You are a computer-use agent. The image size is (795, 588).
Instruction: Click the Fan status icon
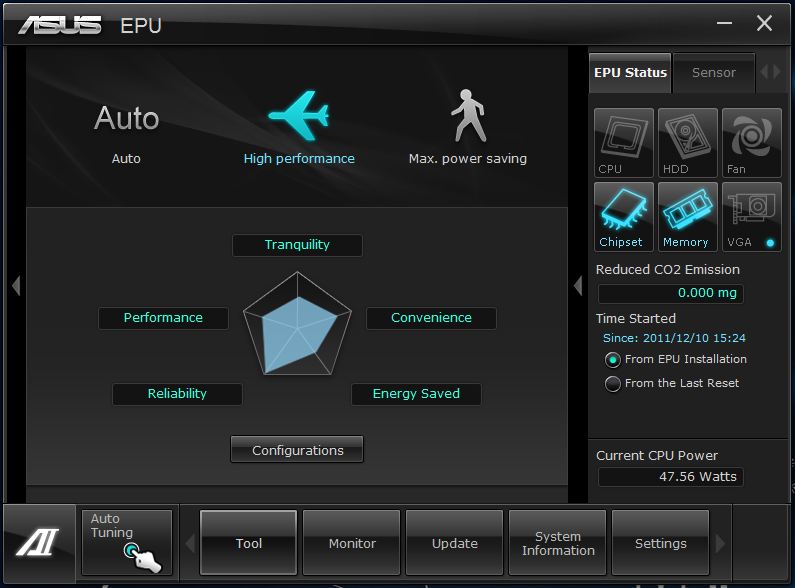pos(751,142)
